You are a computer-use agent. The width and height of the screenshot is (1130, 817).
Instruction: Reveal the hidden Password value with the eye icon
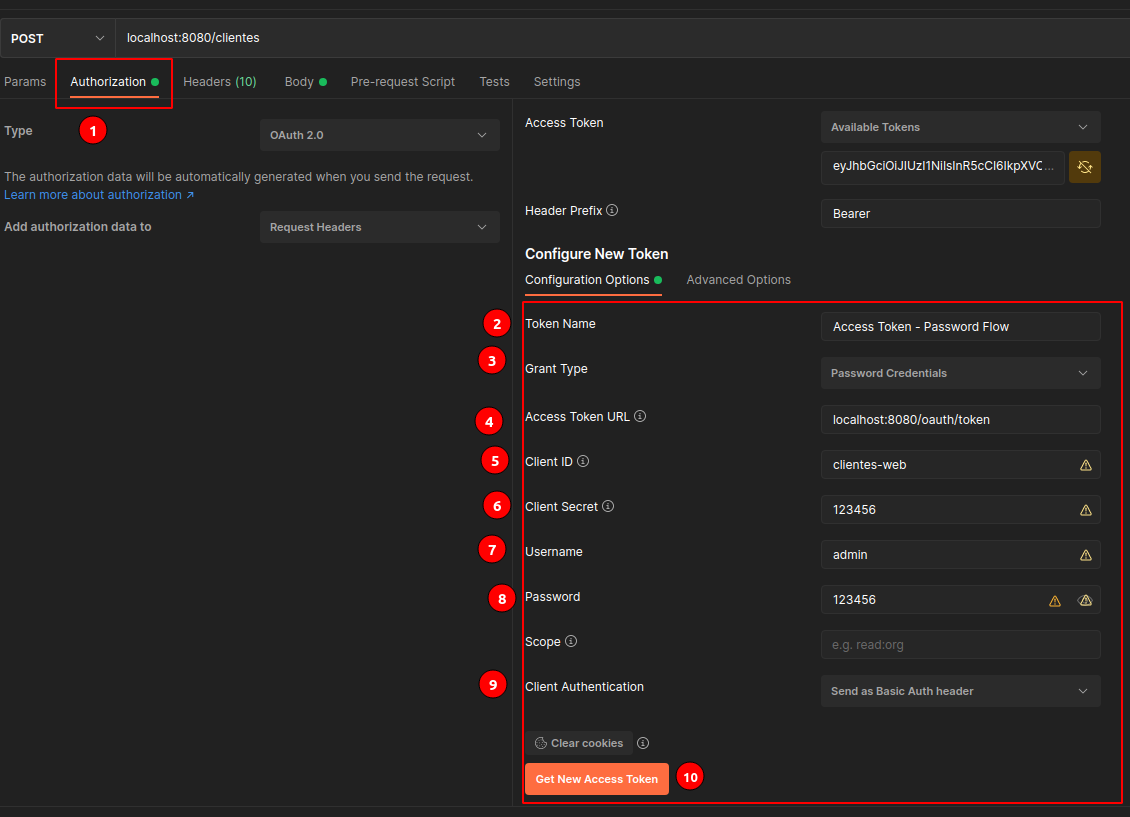coord(1085,600)
